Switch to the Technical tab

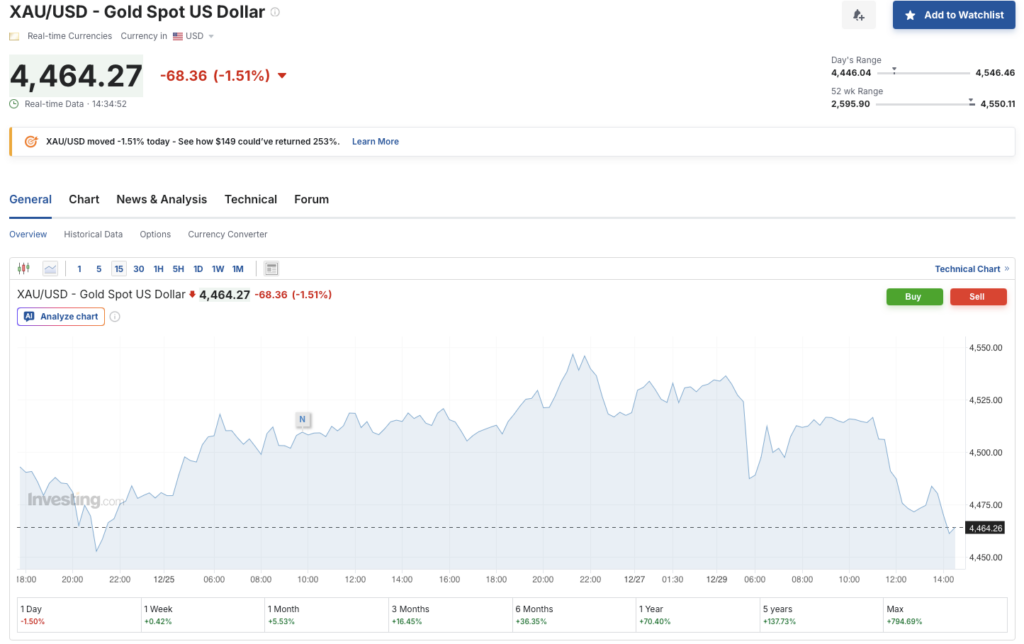pyautogui.click(x=250, y=199)
